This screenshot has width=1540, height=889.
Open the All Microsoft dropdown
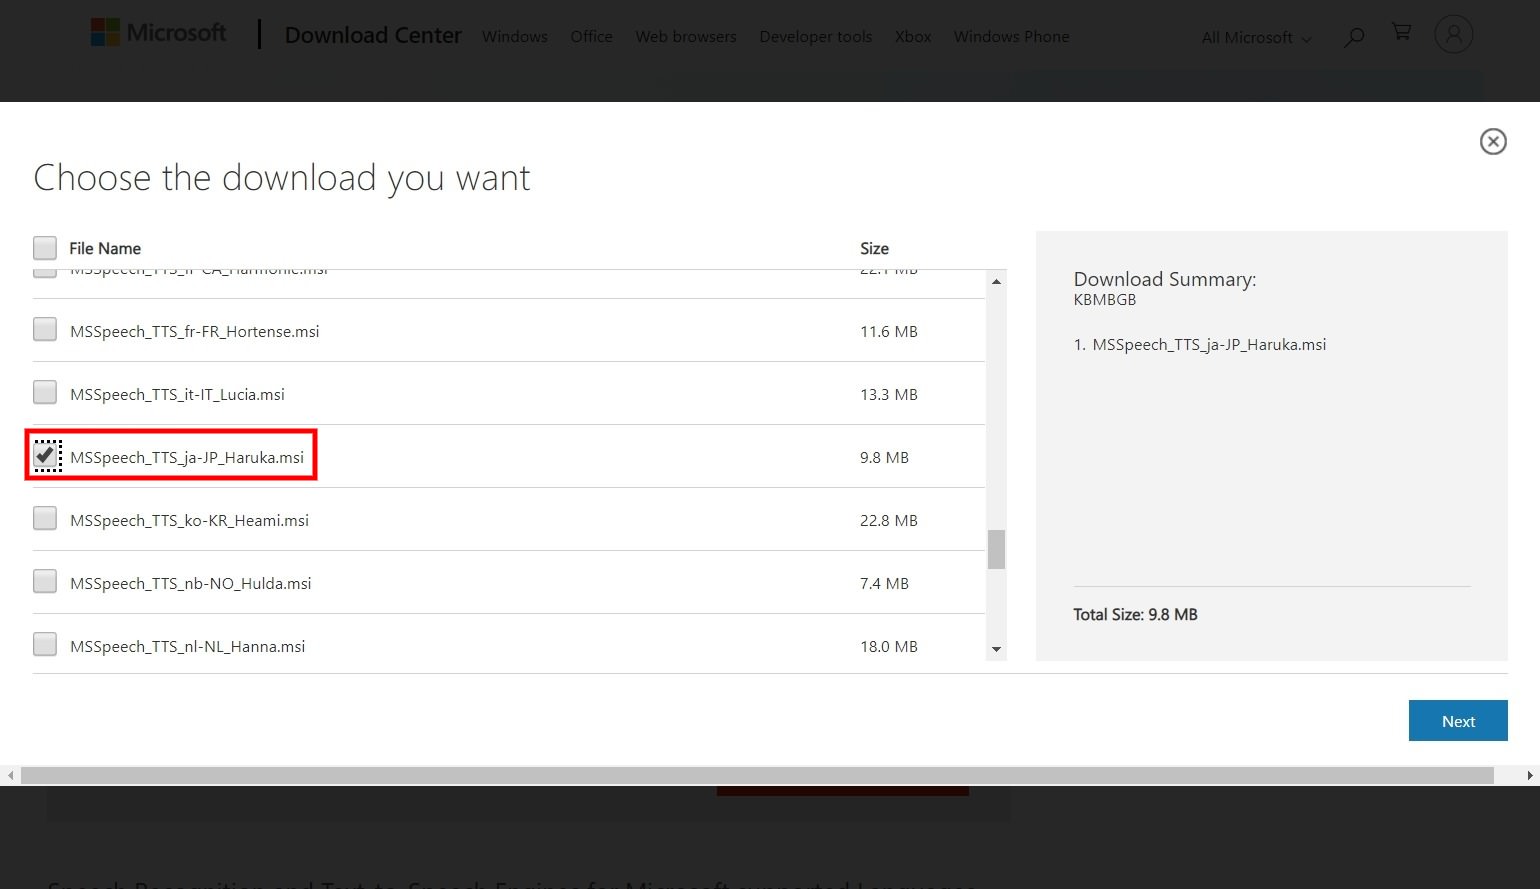(1254, 37)
